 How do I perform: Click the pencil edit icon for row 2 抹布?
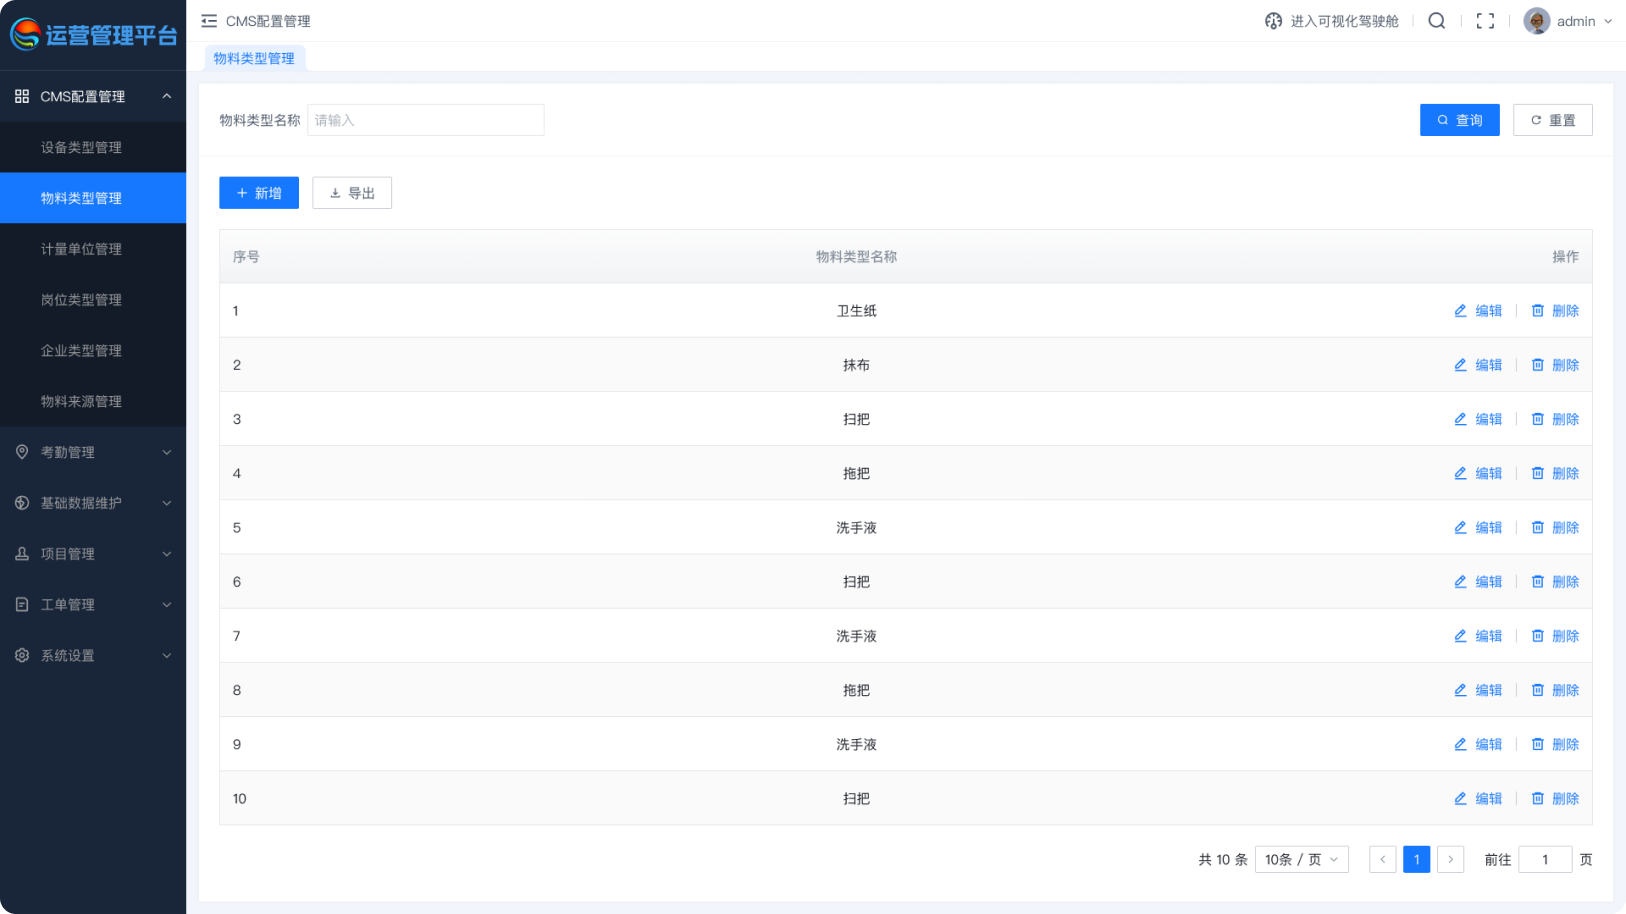1461,365
